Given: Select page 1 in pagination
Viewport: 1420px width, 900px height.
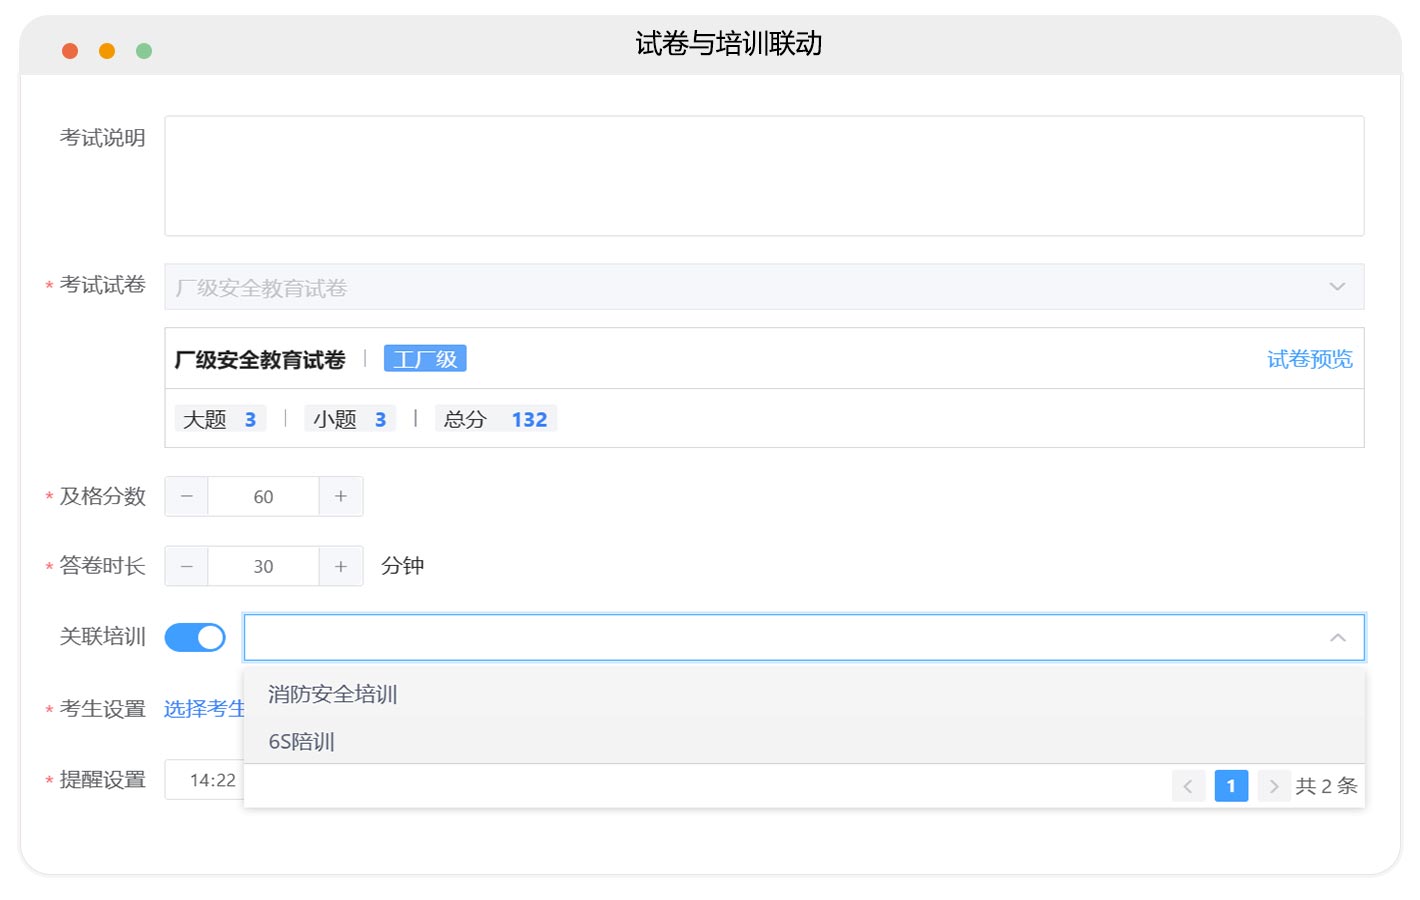Looking at the screenshot, I should [1231, 786].
